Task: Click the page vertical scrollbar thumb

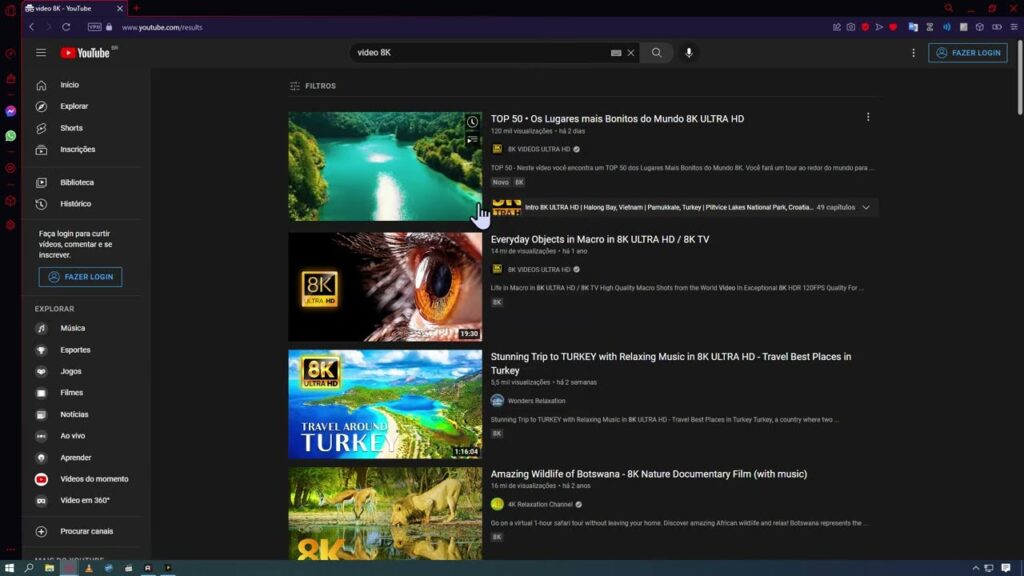Action: [1019, 76]
